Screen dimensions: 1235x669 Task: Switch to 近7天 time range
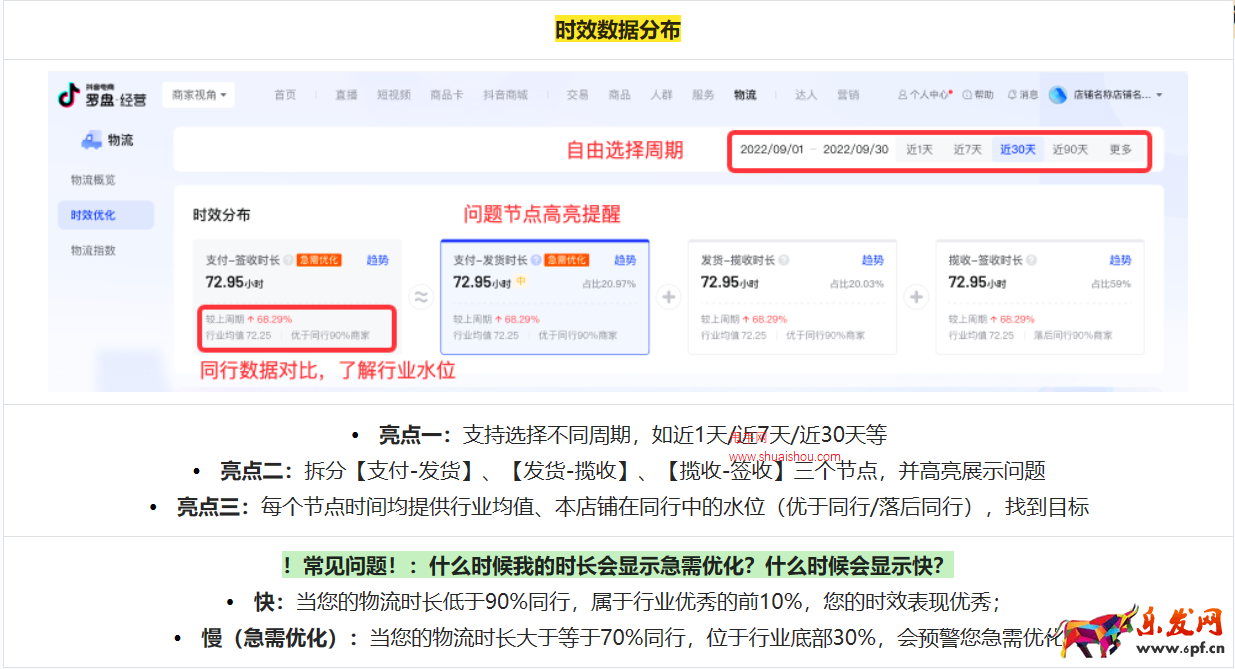tap(967, 148)
